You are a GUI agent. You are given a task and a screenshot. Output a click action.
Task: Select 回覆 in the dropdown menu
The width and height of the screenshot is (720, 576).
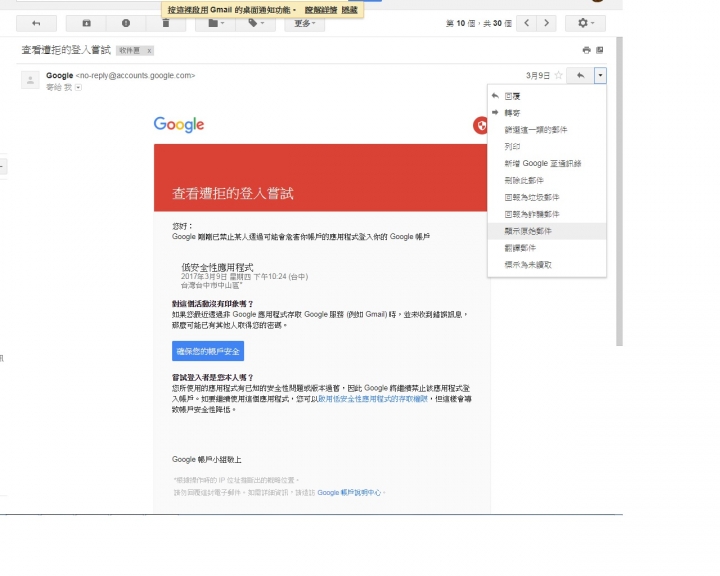pos(546,96)
